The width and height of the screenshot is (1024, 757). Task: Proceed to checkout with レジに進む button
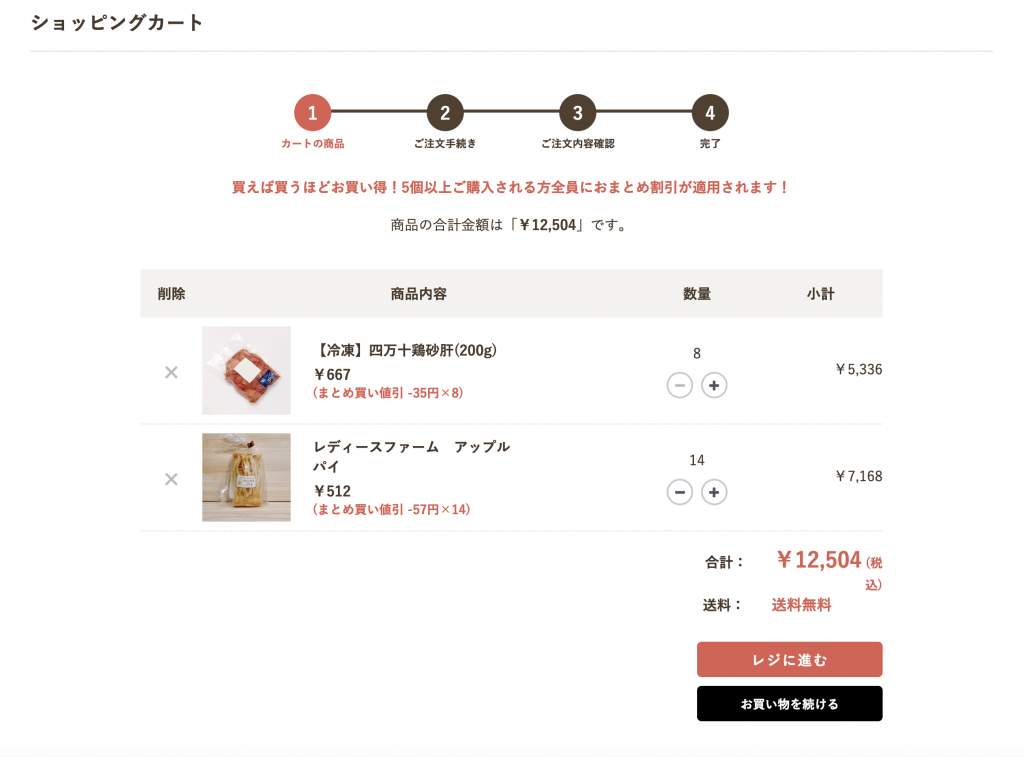tap(790, 660)
